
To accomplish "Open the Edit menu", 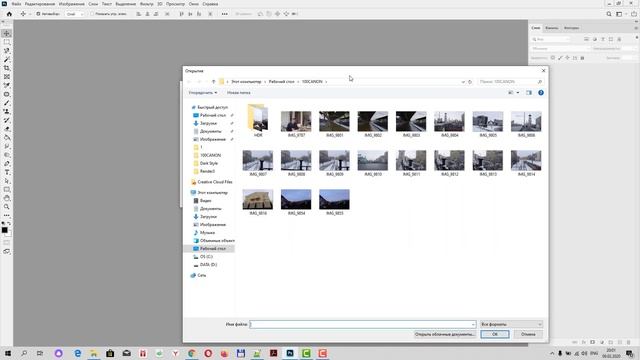I will point(40,4).
